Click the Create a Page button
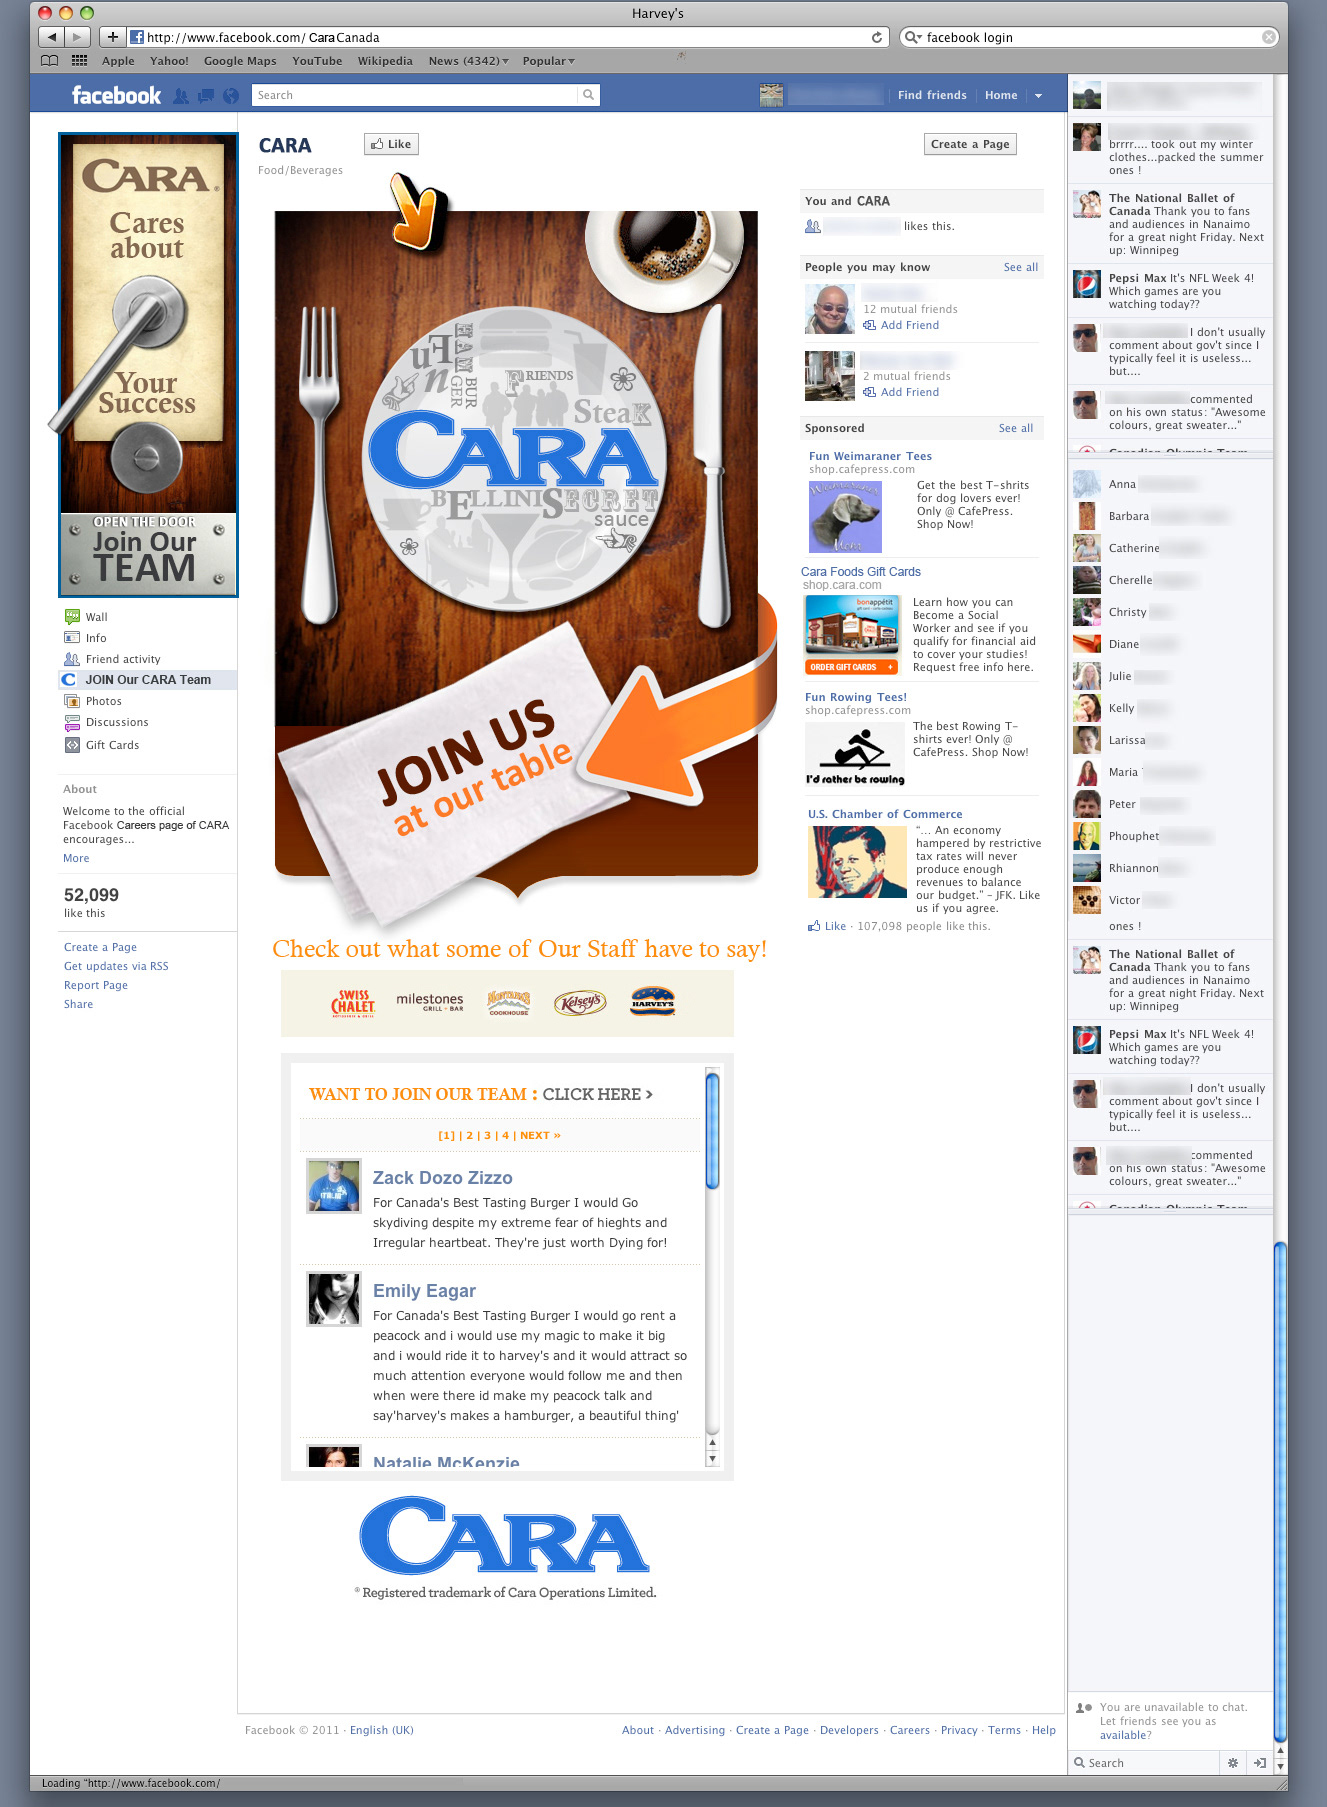The image size is (1327, 1807). coord(970,144)
